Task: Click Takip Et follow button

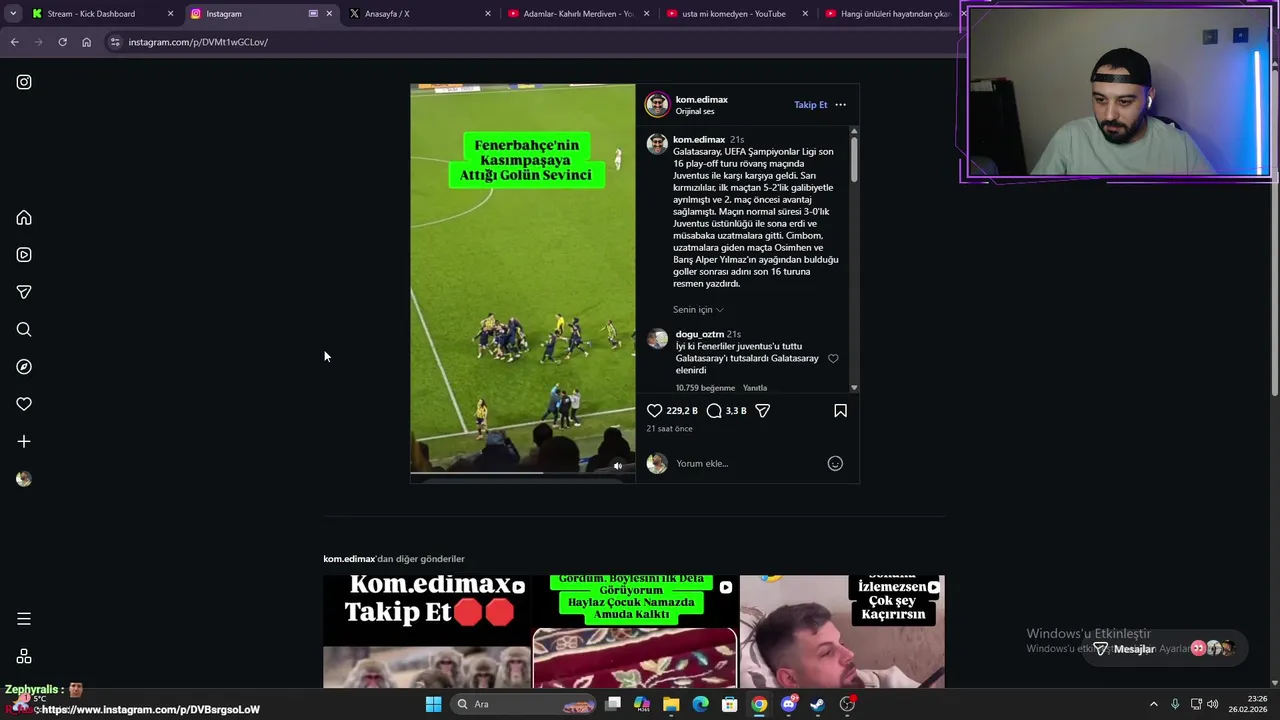Action: point(810,105)
